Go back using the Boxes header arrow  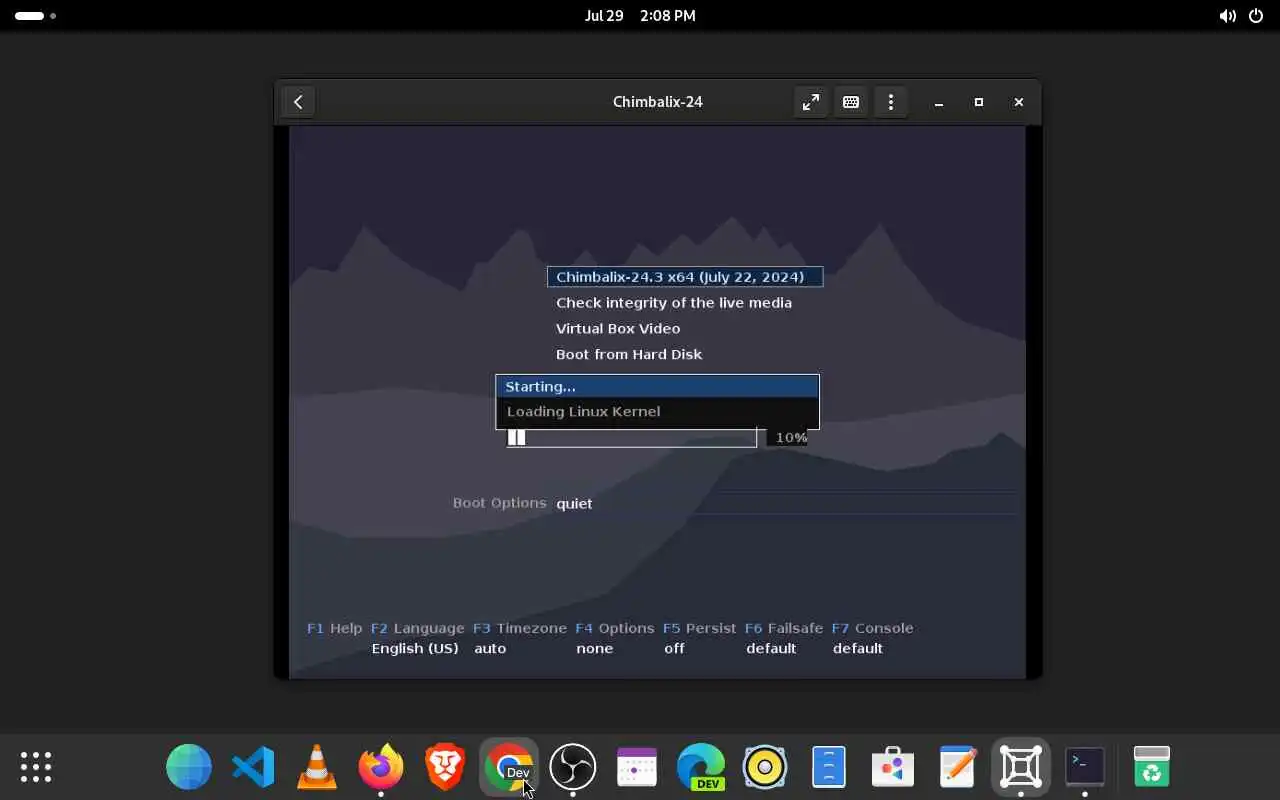(298, 102)
